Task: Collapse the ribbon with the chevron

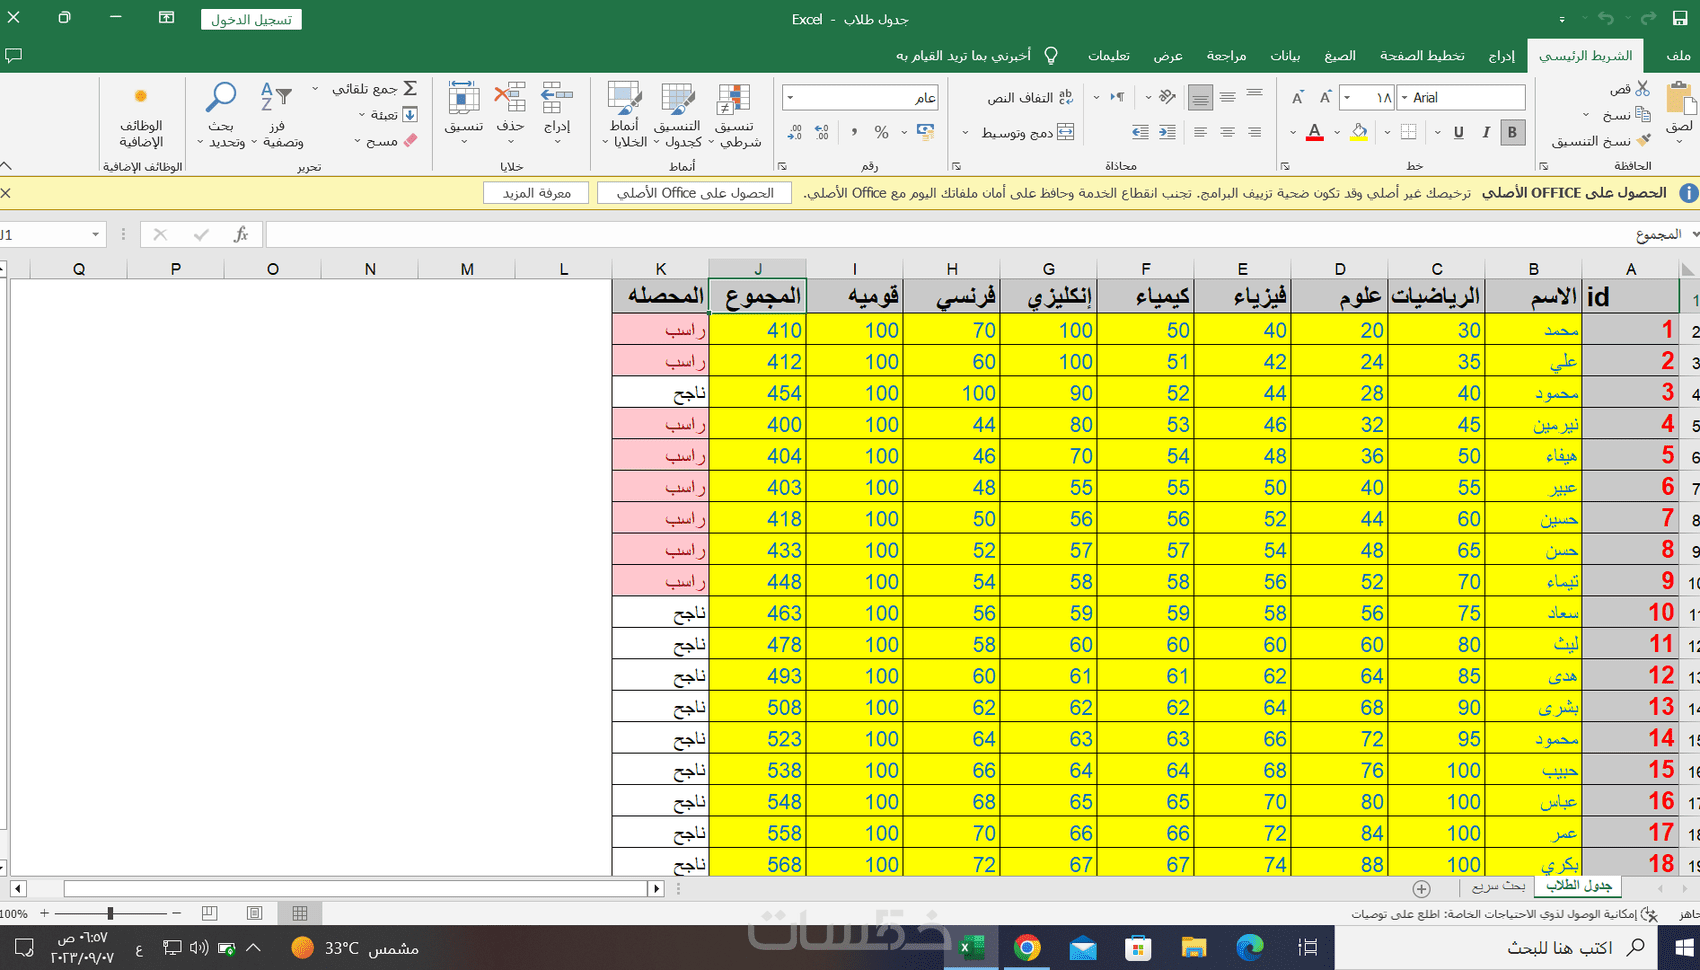Action: click(6, 166)
